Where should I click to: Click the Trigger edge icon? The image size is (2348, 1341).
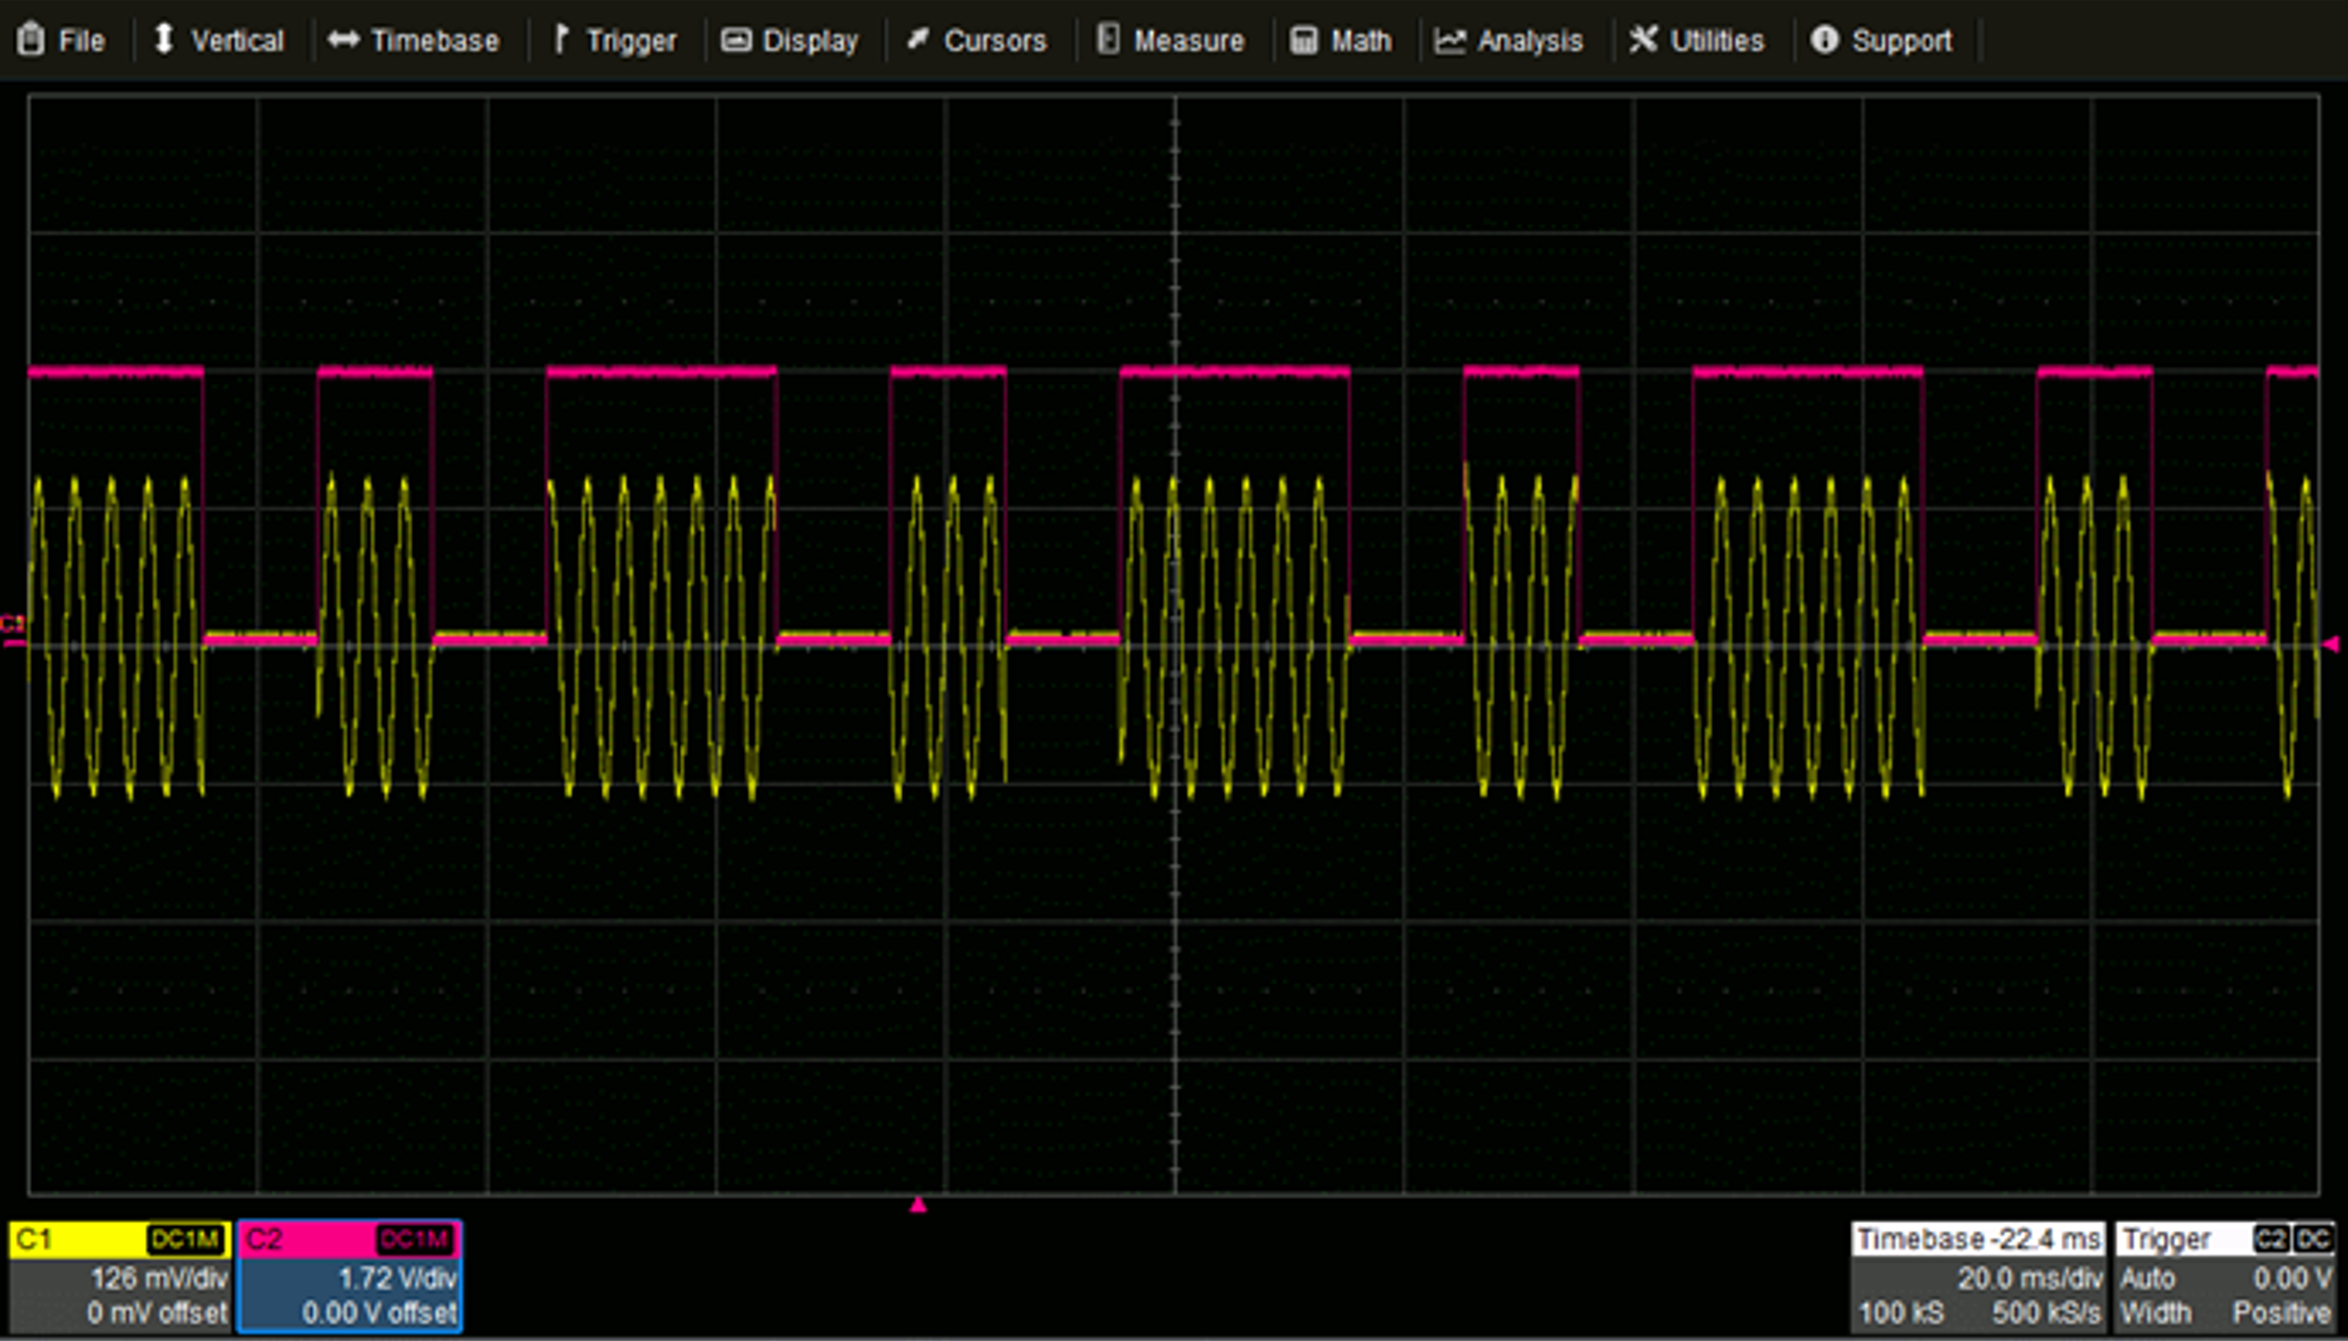[x=561, y=40]
